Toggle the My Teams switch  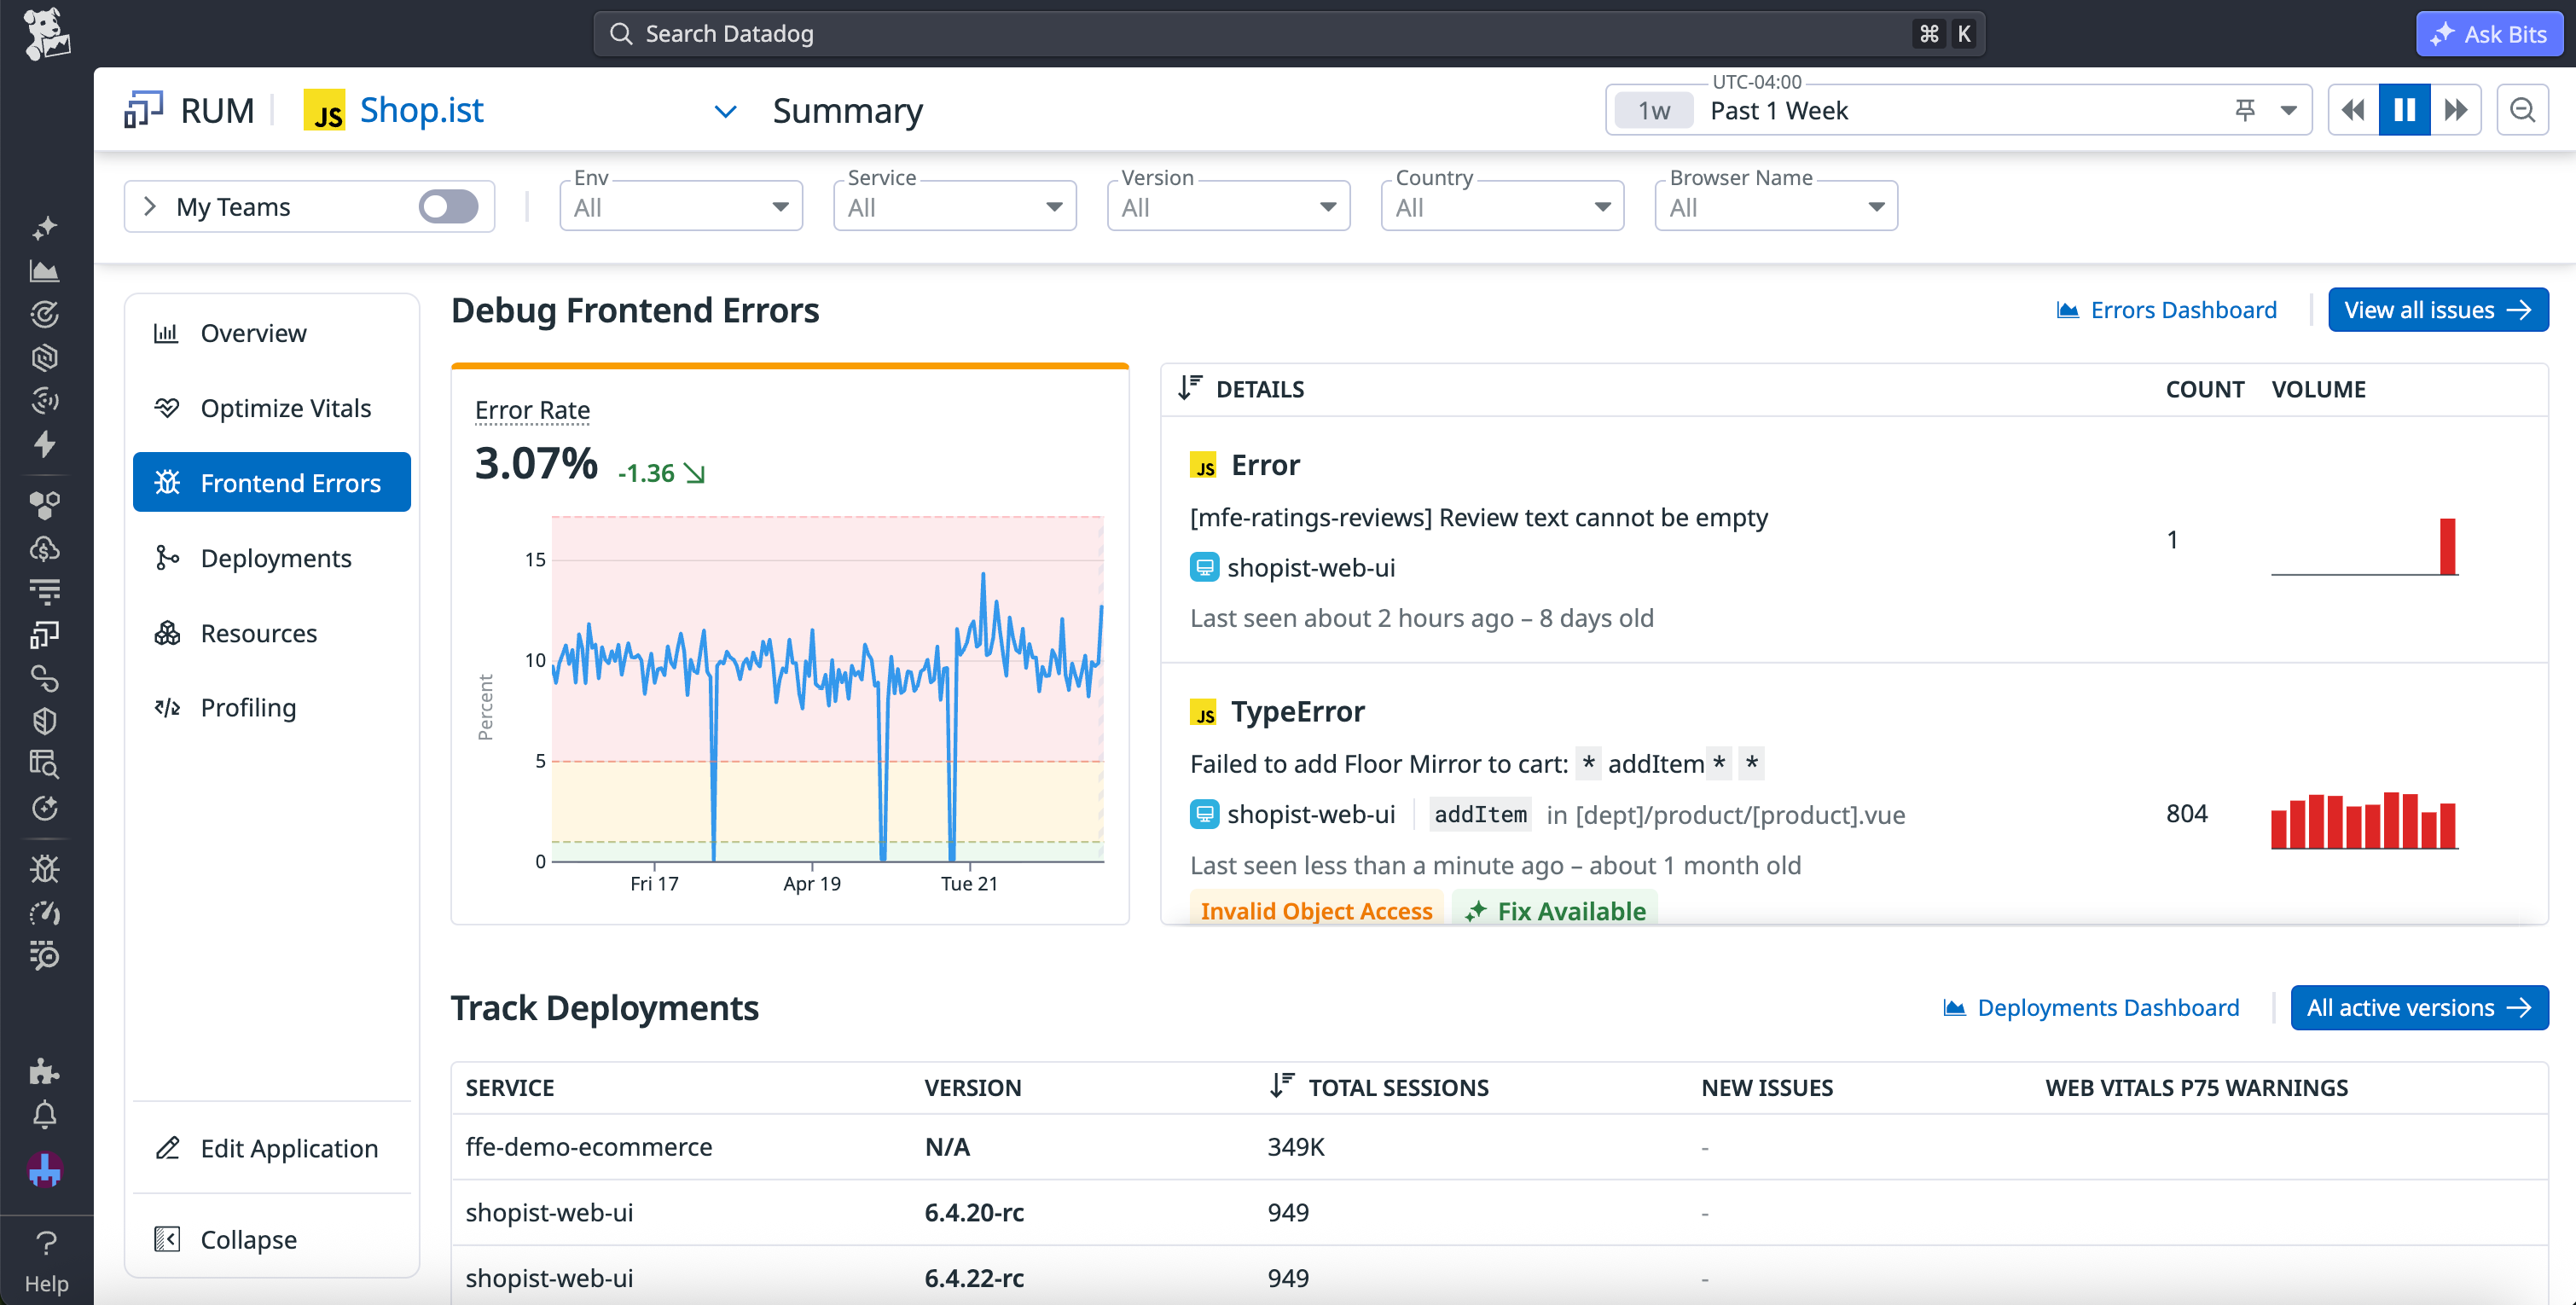tap(448, 207)
